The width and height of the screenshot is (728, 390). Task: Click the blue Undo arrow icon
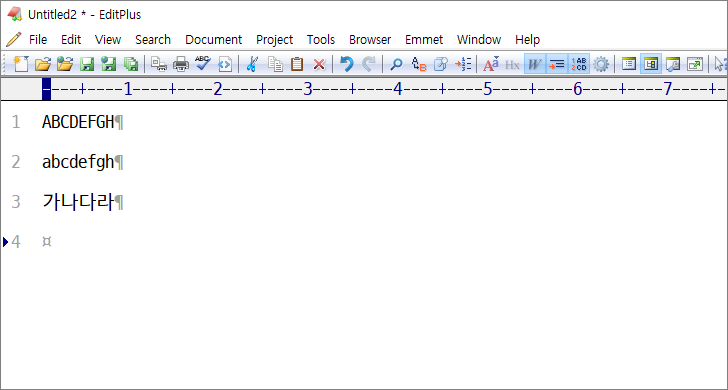click(346, 64)
